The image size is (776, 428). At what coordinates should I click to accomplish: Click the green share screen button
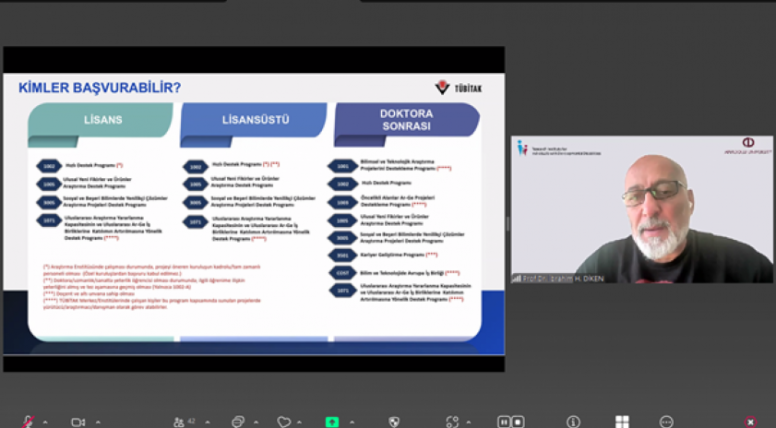point(332,421)
